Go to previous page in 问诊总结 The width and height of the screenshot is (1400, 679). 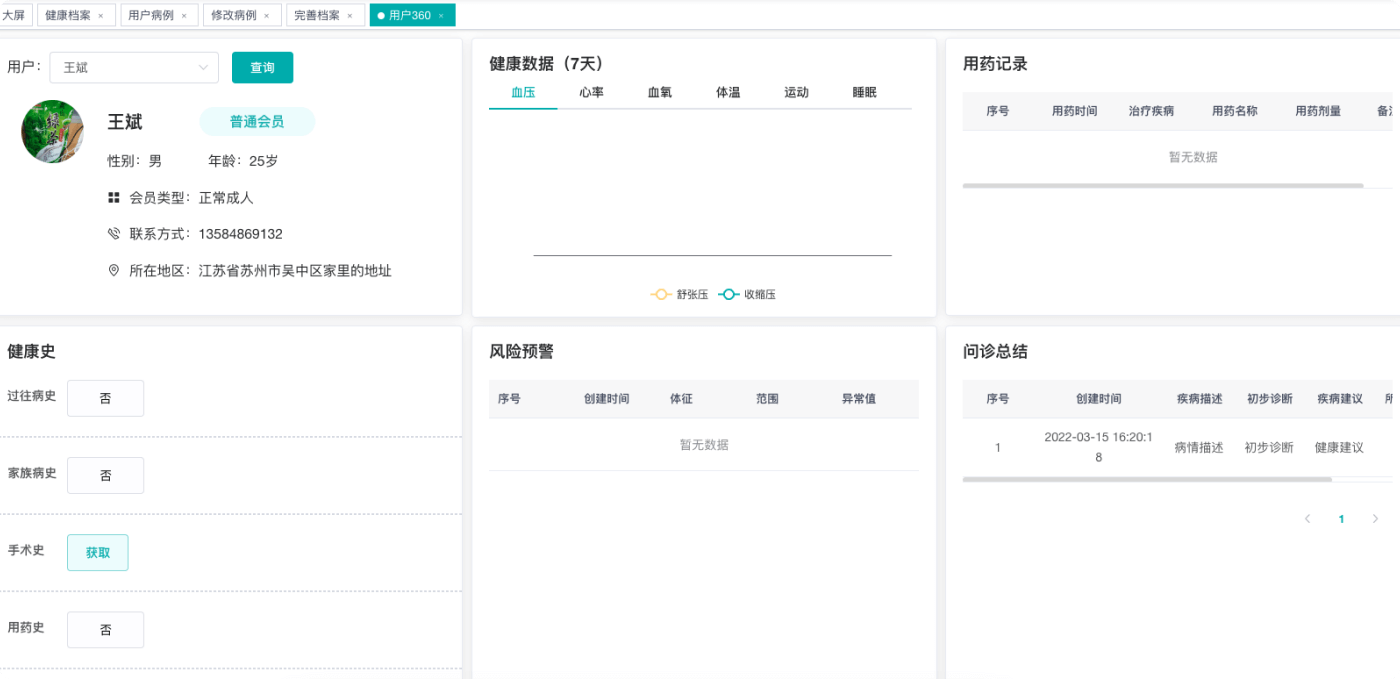coord(1307,519)
